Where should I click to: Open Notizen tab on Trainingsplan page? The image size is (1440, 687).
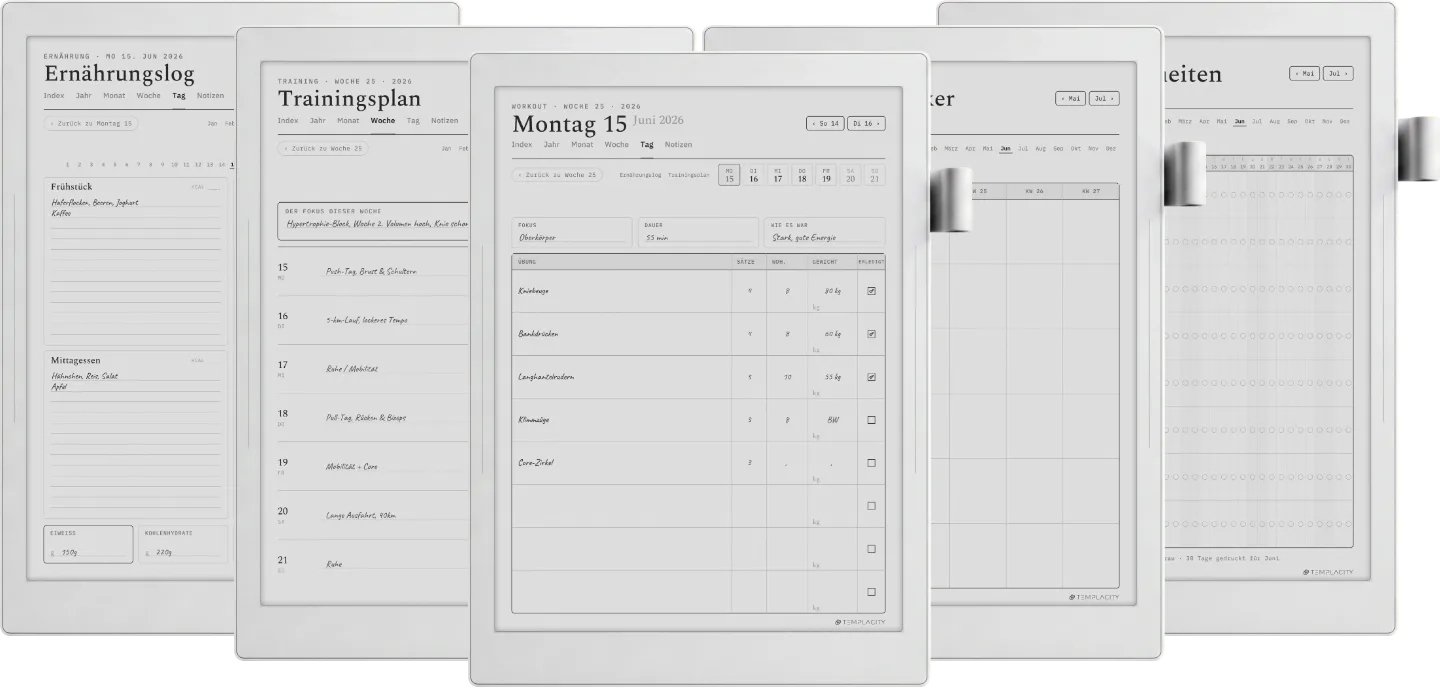pyautogui.click(x=444, y=120)
